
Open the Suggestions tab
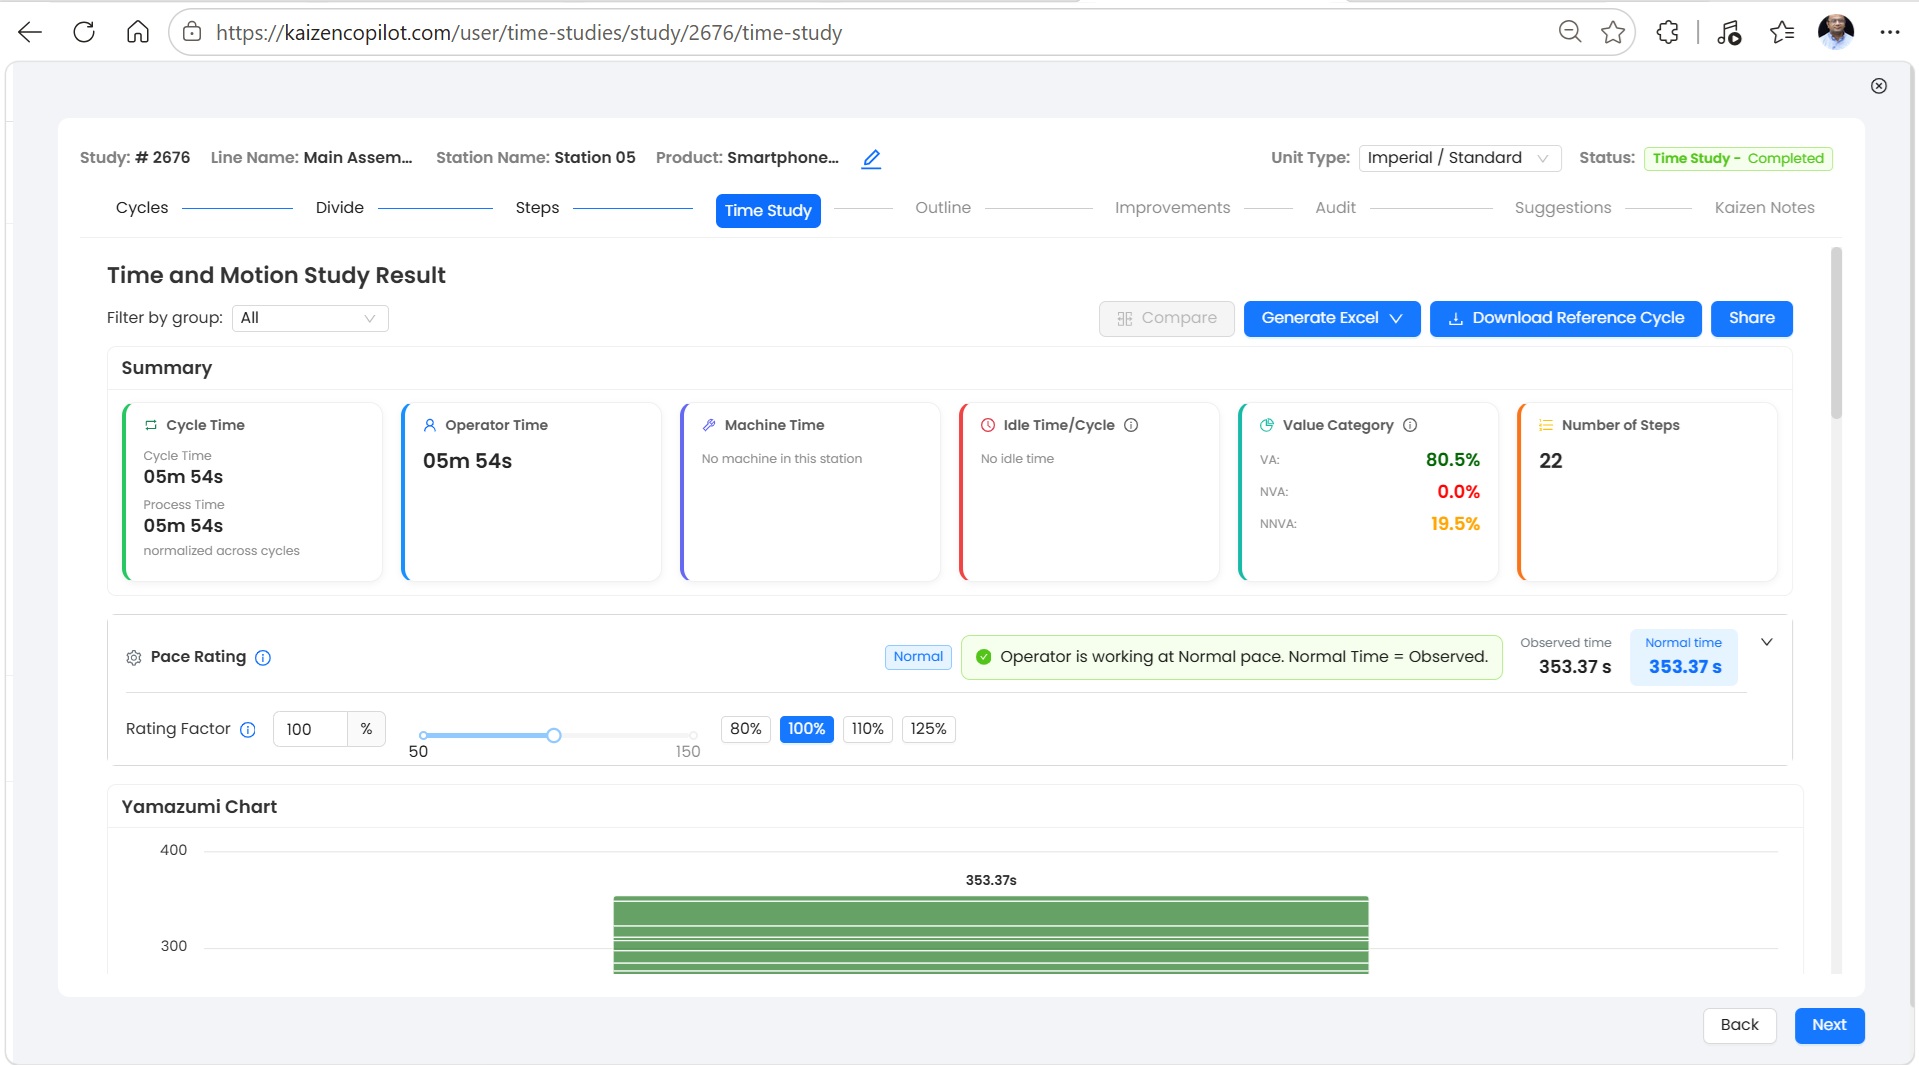(x=1562, y=208)
